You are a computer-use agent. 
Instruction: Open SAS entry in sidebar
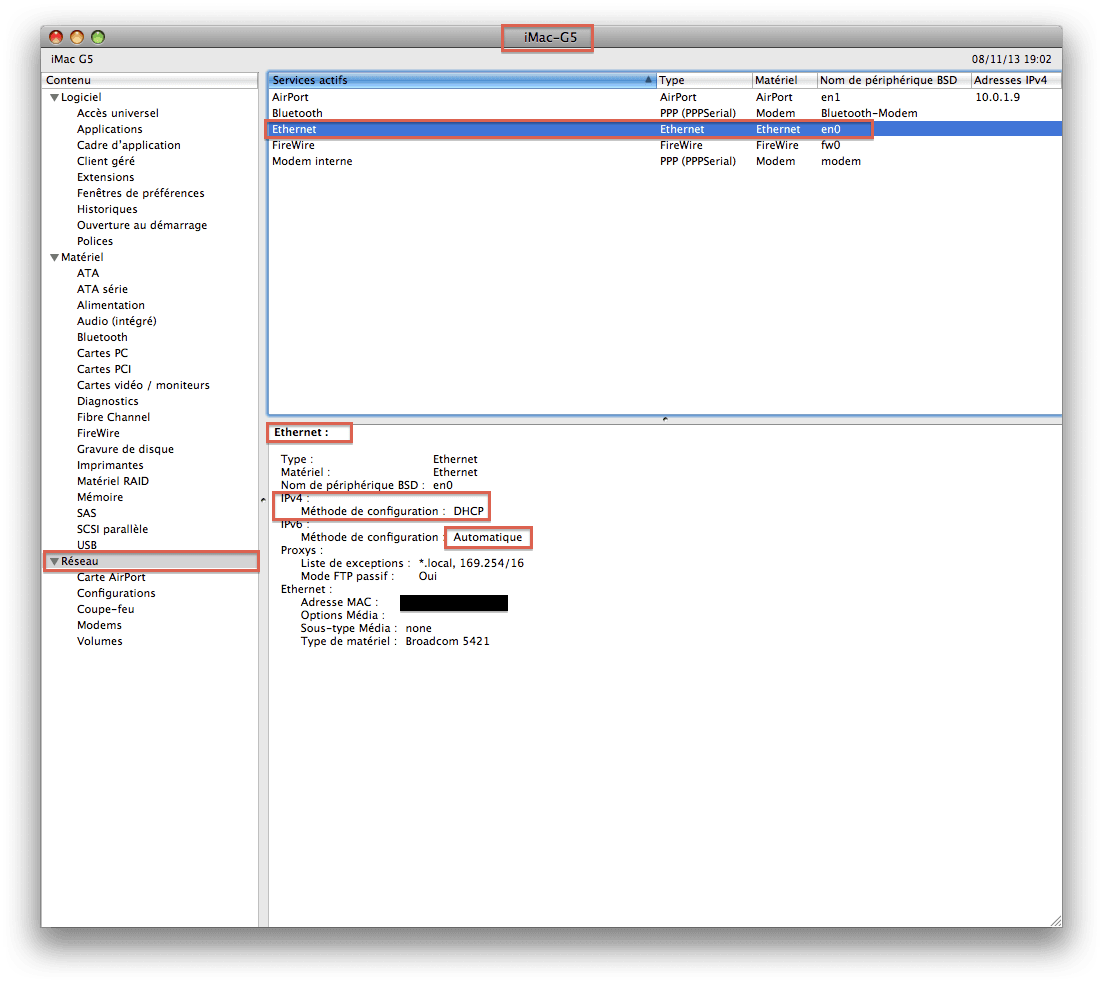click(x=87, y=514)
